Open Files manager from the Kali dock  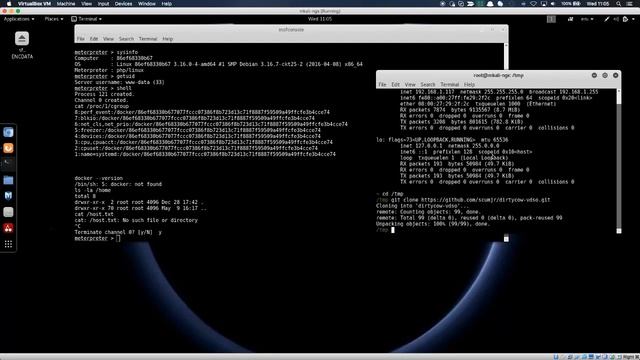(x=8, y=180)
